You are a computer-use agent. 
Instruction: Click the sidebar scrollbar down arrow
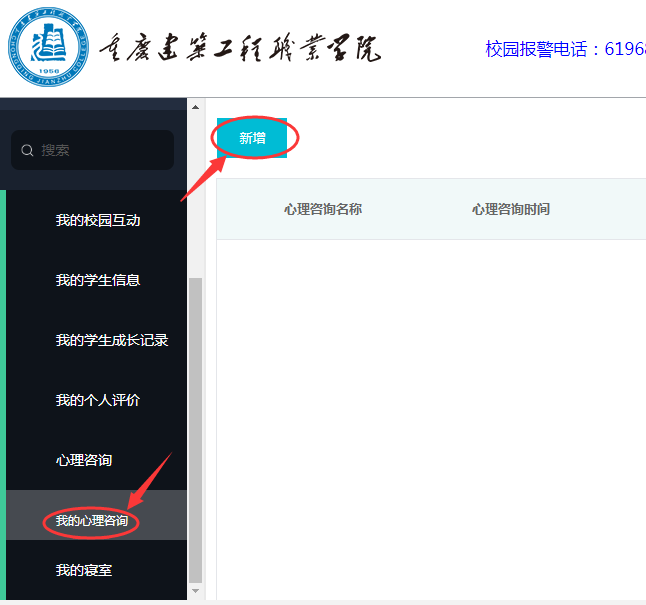click(195, 592)
